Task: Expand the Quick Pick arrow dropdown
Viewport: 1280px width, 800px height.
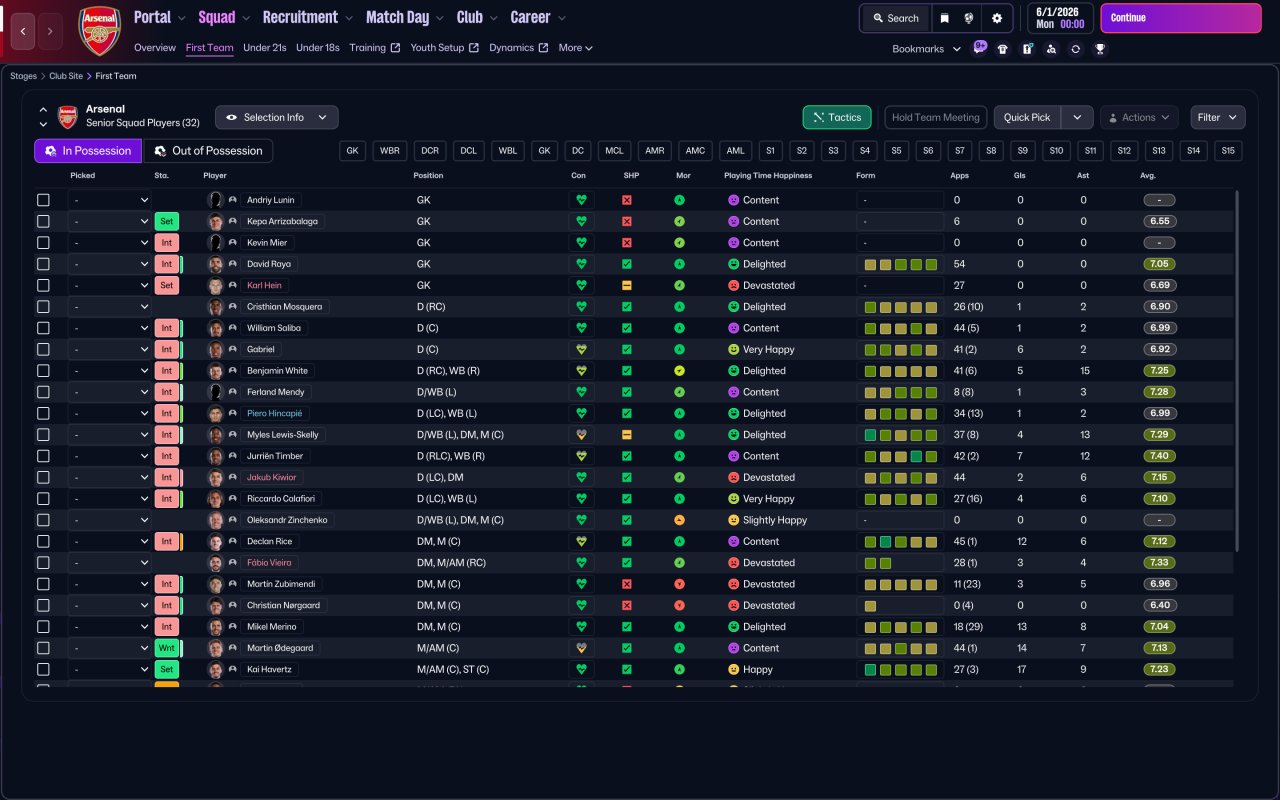Action: click(1077, 117)
